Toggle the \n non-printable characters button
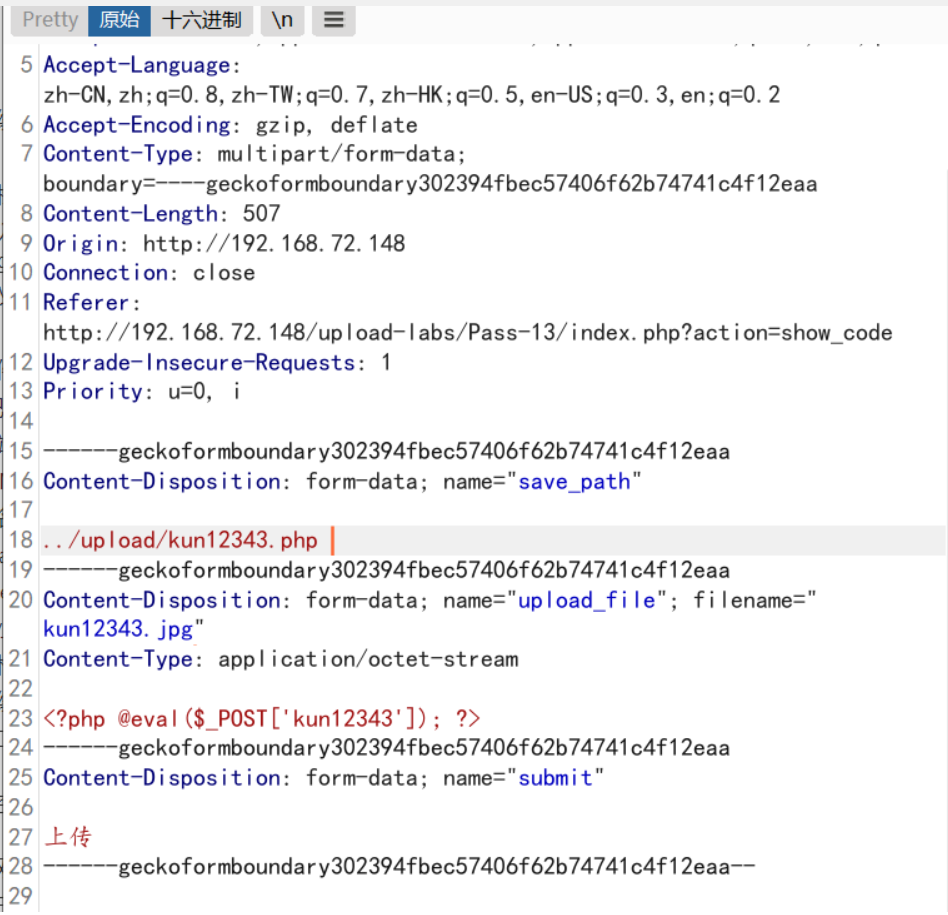 coord(282,20)
